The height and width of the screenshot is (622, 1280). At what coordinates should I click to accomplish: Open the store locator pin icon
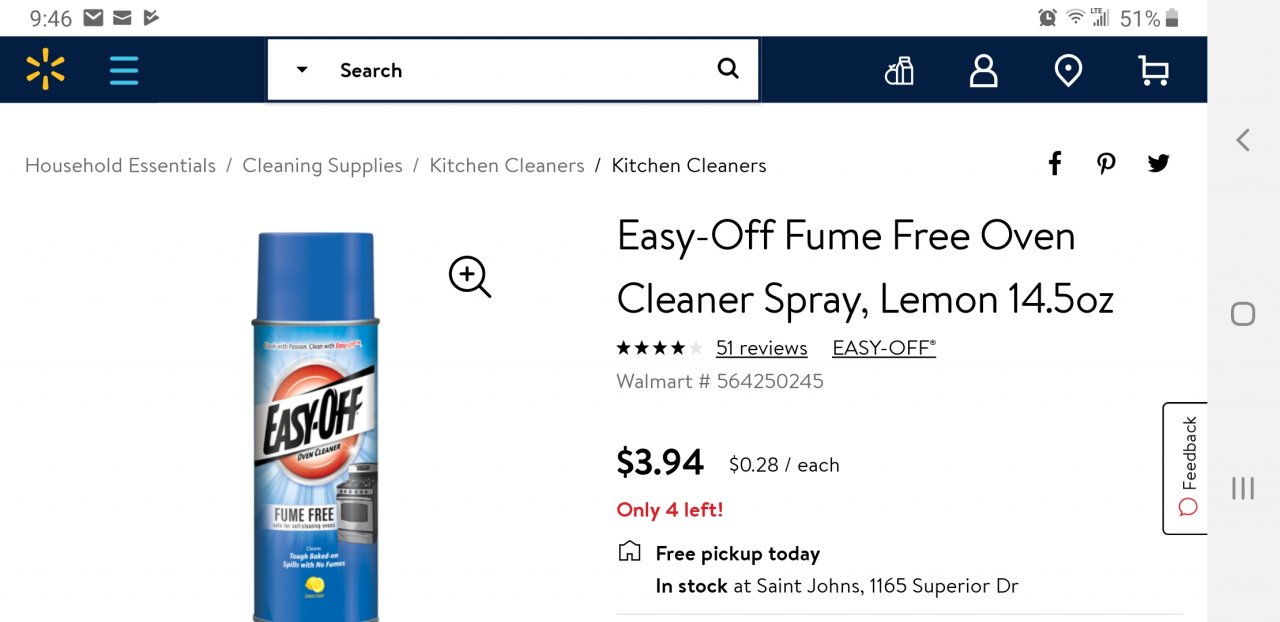point(1068,70)
